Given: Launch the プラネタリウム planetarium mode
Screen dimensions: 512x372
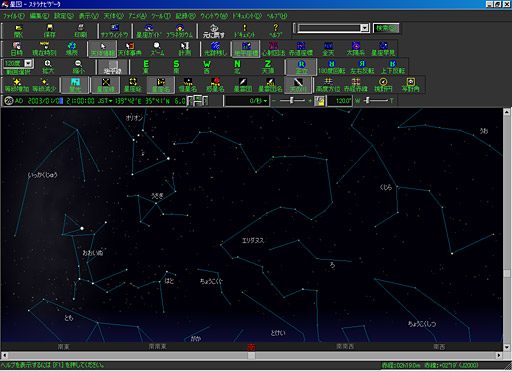Looking at the screenshot, I should 180,31.
